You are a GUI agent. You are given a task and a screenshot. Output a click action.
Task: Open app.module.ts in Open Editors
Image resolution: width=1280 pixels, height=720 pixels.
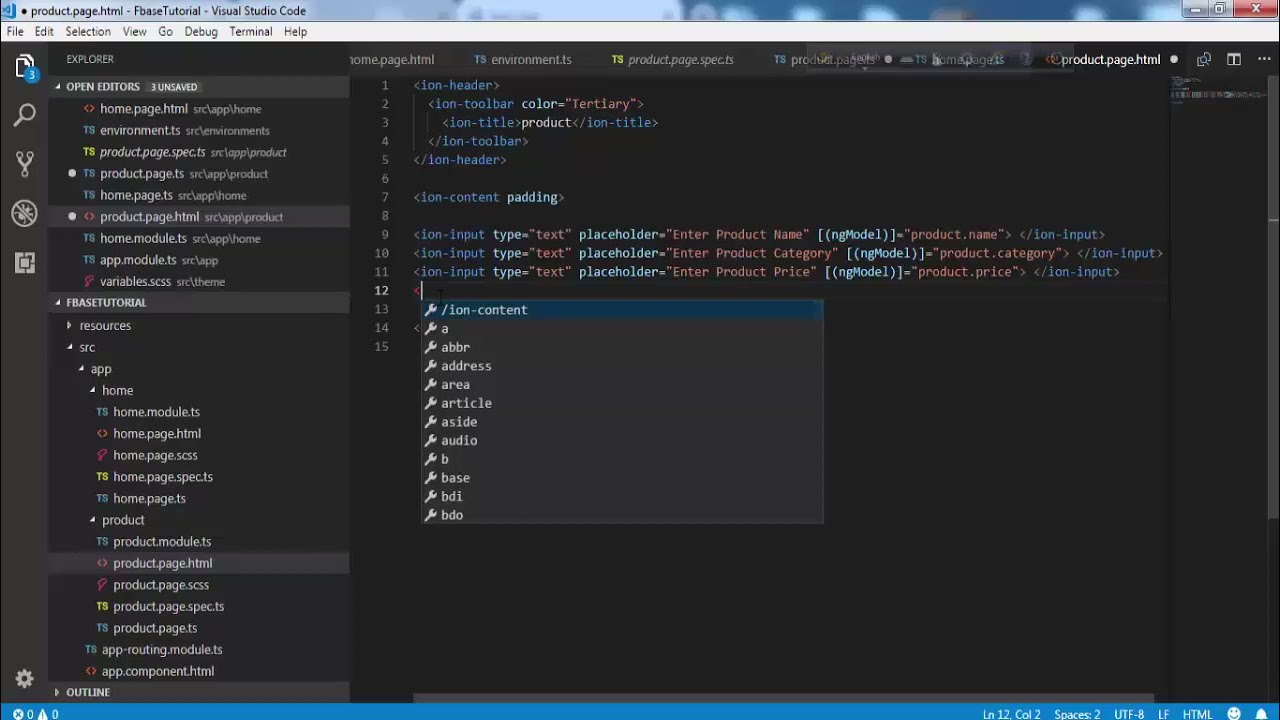tap(199, 260)
